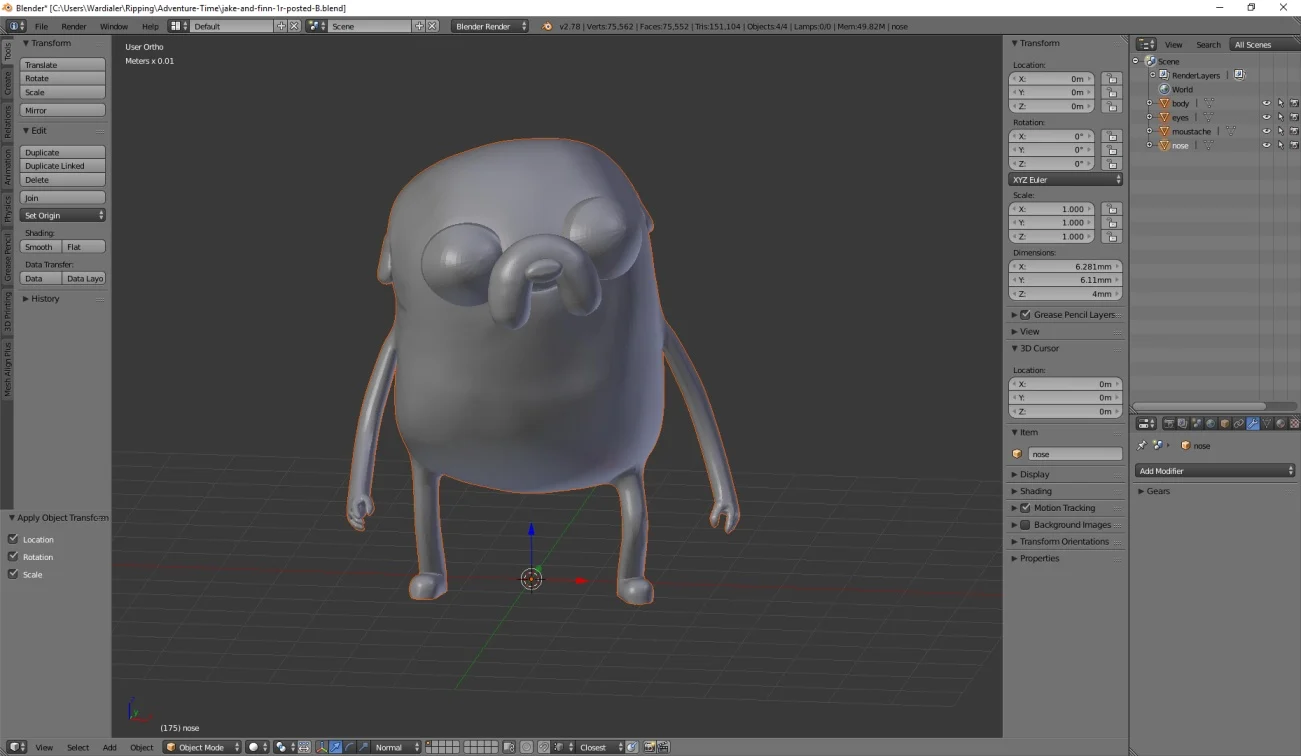Toggle the snap magnet icon
This screenshot has height=756, width=1301.
click(x=543, y=747)
